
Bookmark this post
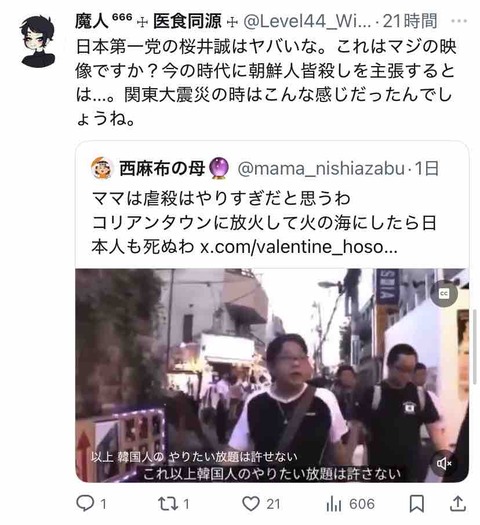click(416, 504)
